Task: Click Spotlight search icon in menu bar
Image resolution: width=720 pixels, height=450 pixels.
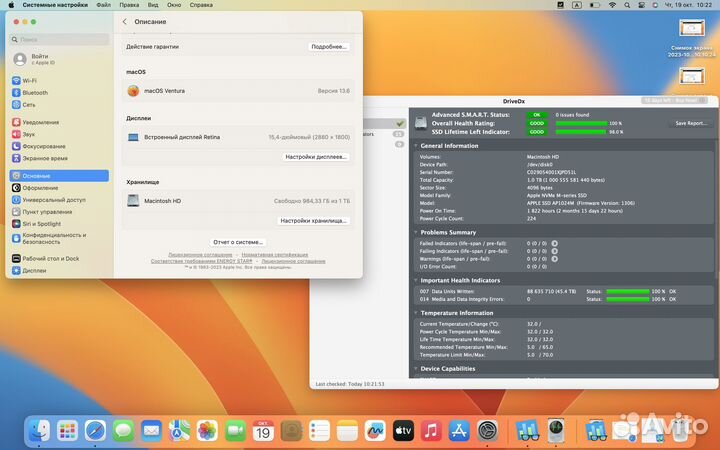Action: coord(627,5)
